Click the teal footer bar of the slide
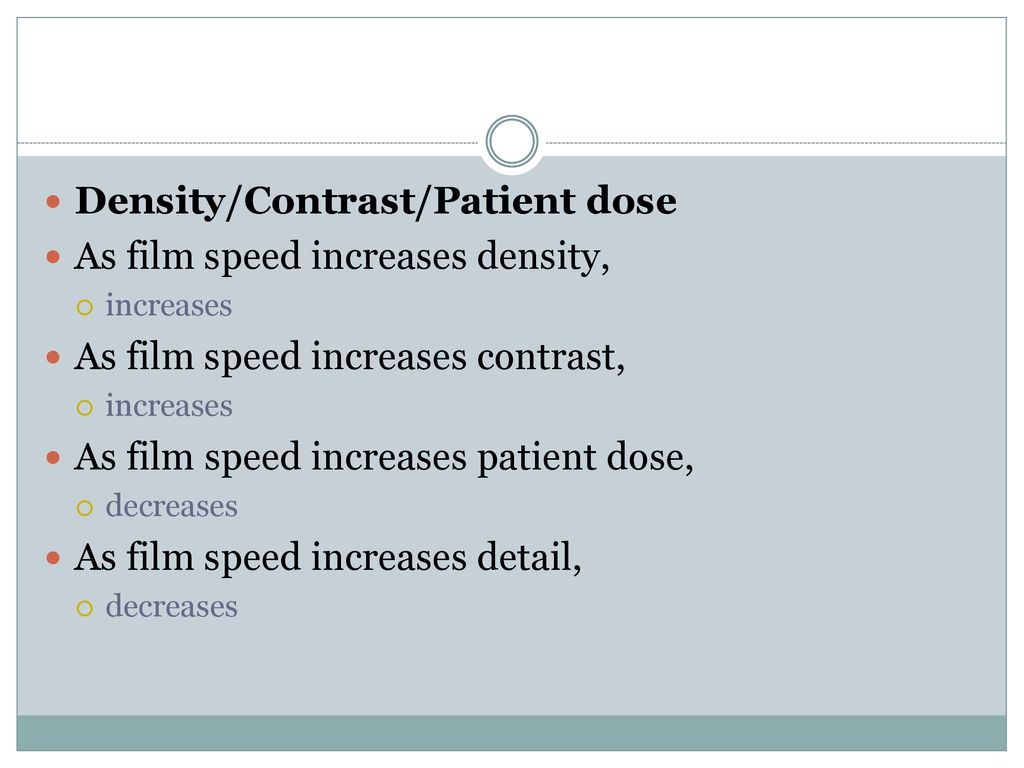This screenshot has height=768, width=1024. tap(511, 733)
